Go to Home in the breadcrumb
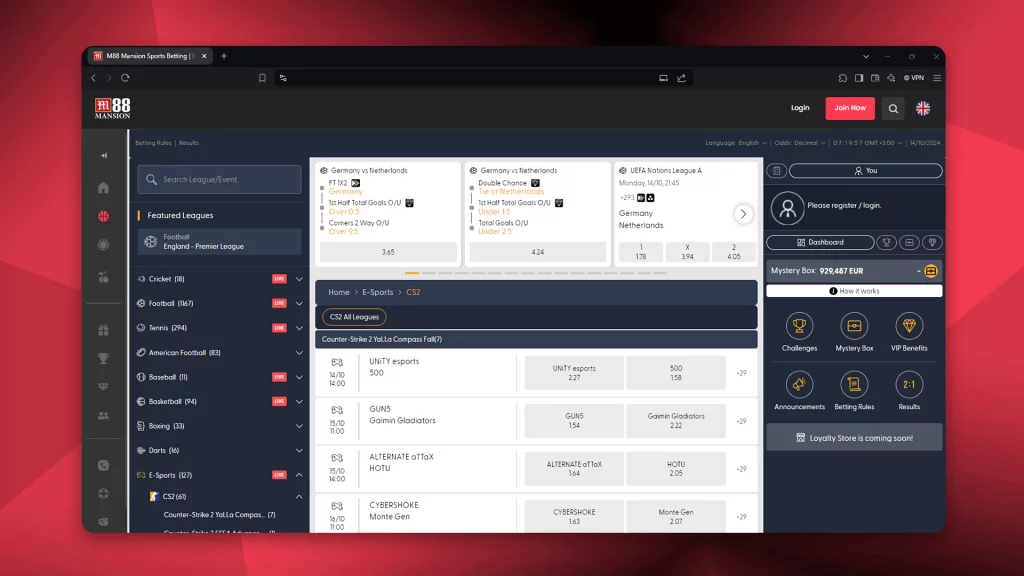The height and width of the screenshot is (576, 1024). (x=339, y=293)
